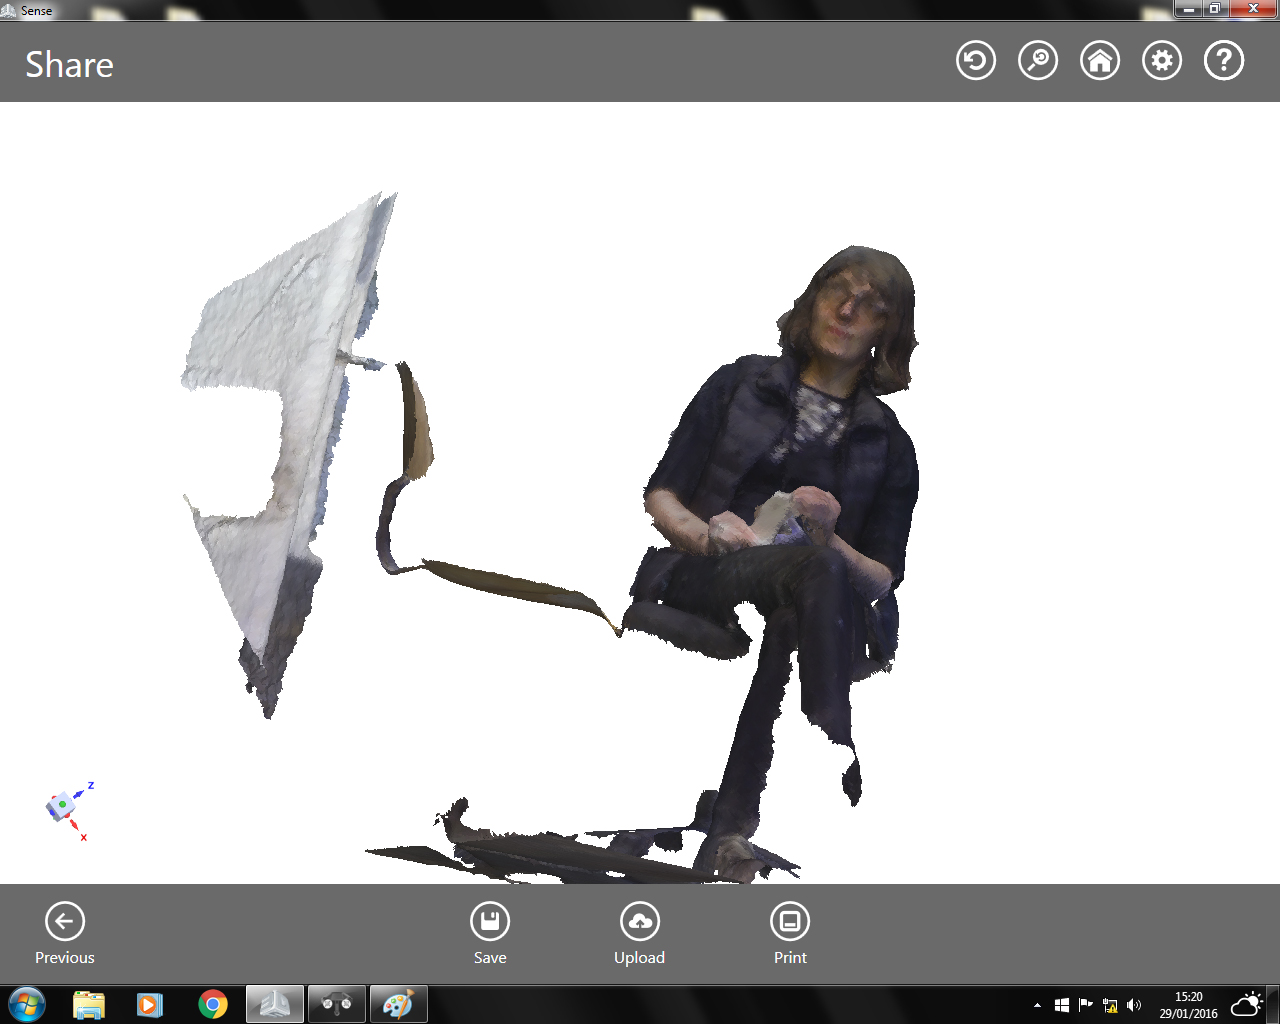
Task: Click the Upload cloud icon
Action: pyautogui.click(x=640, y=921)
